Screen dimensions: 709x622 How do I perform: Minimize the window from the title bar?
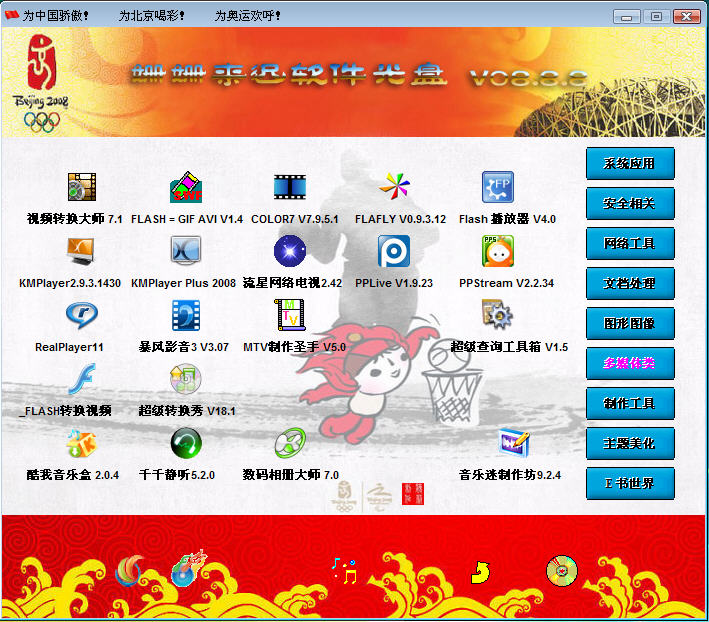click(x=627, y=17)
